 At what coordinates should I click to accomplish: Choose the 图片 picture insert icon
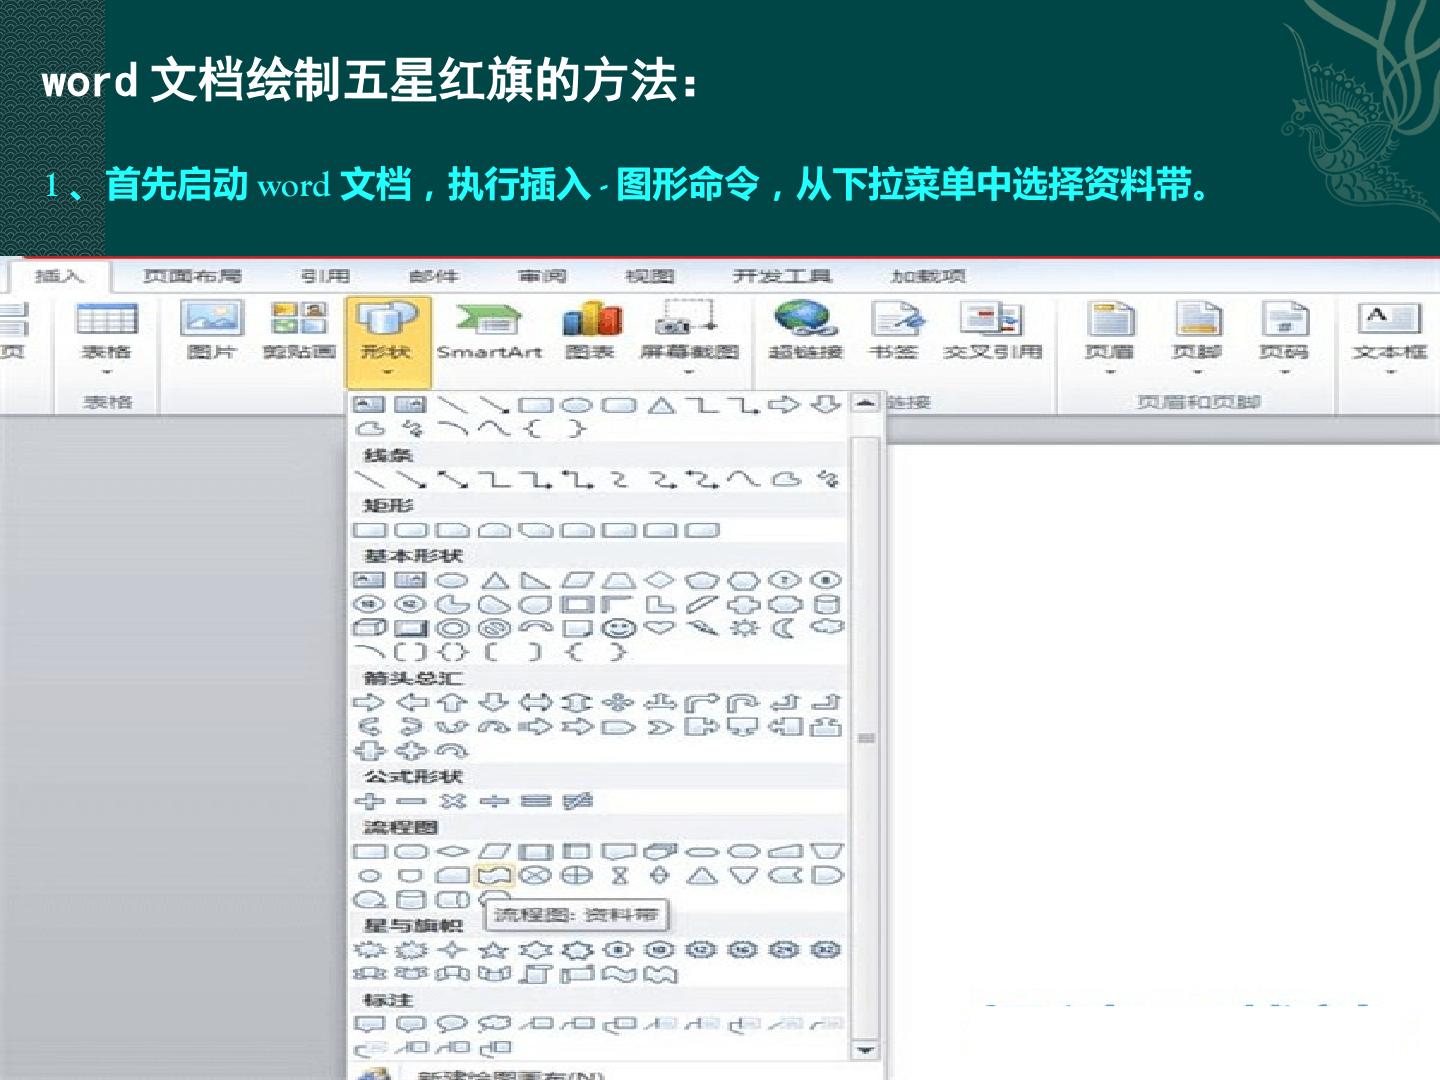[x=211, y=332]
